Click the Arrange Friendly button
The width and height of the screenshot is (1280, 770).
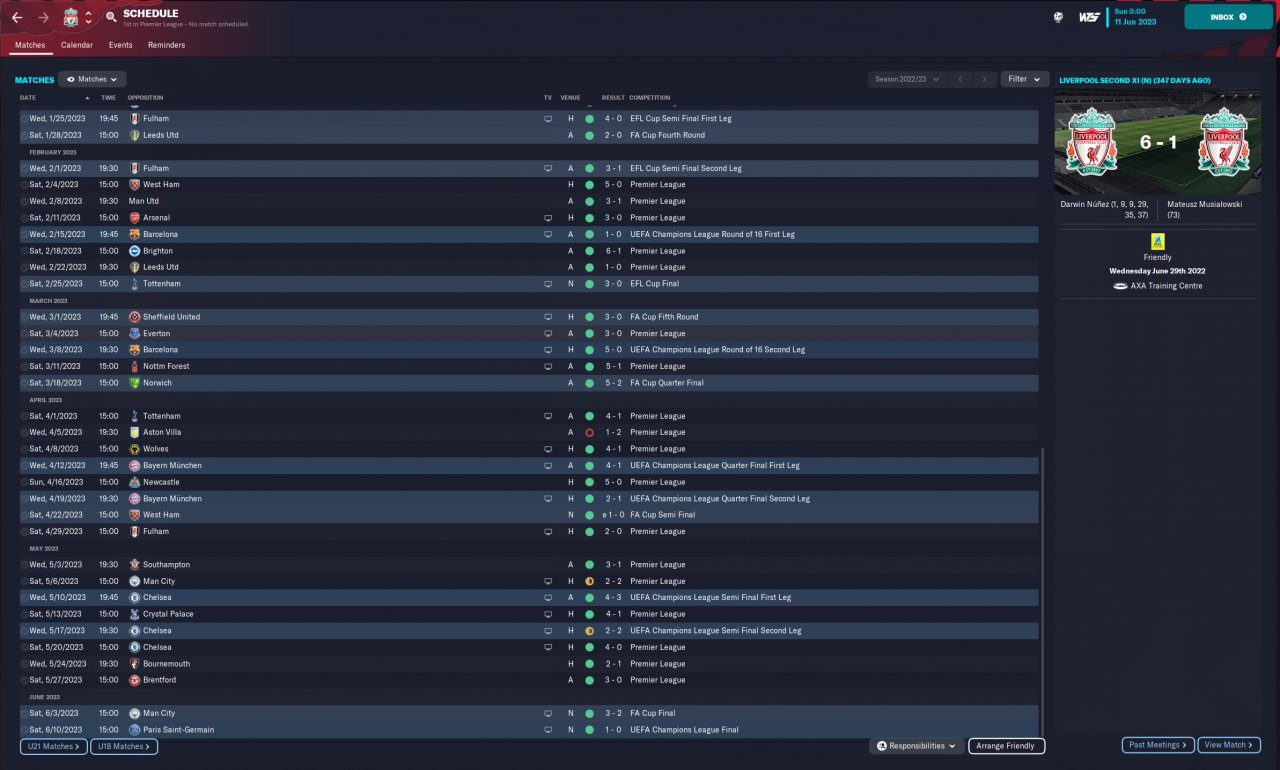pyautogui.click(x=1006, y=746)
